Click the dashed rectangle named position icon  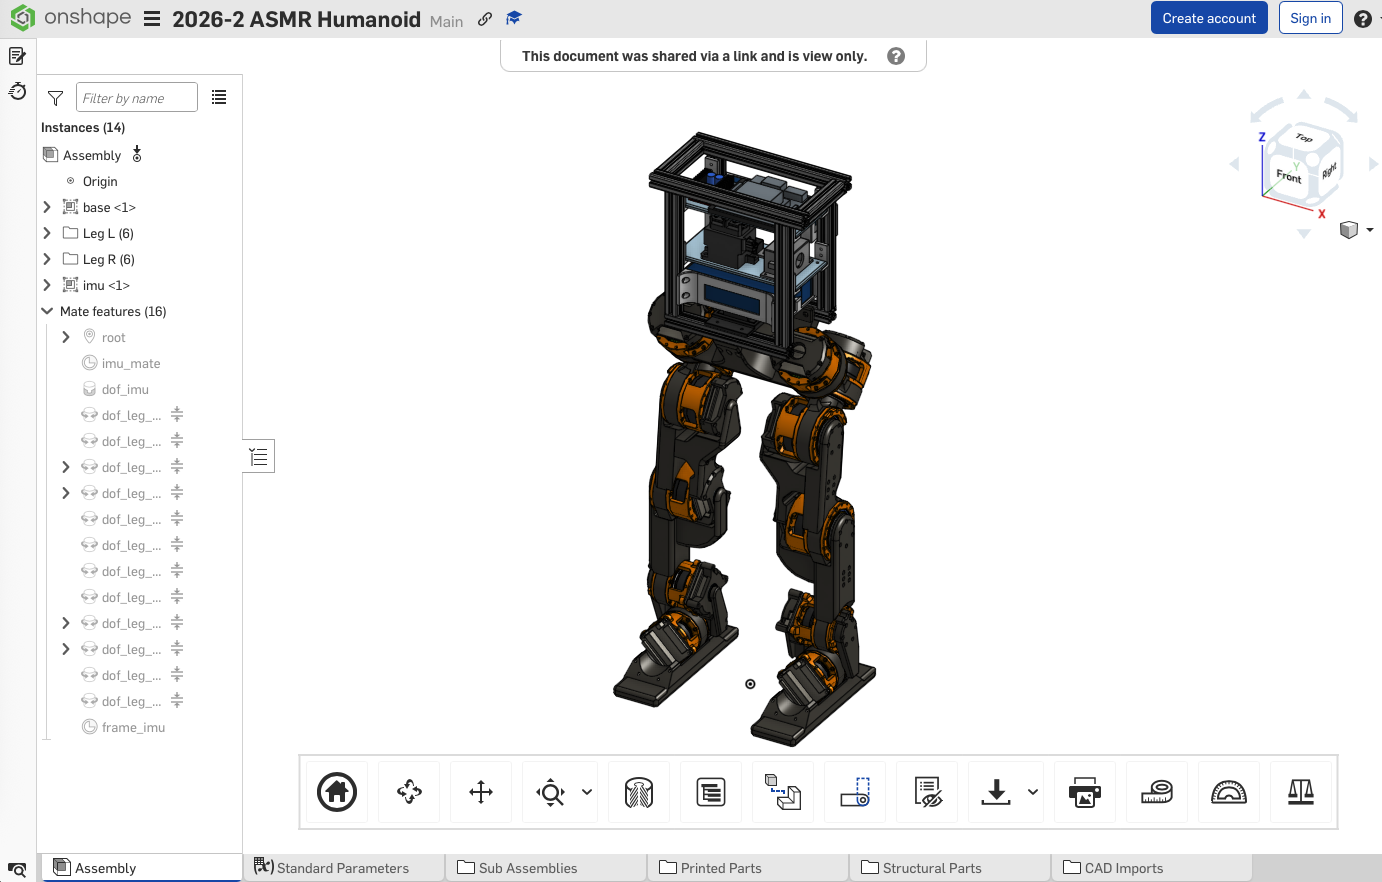[855, 792]
